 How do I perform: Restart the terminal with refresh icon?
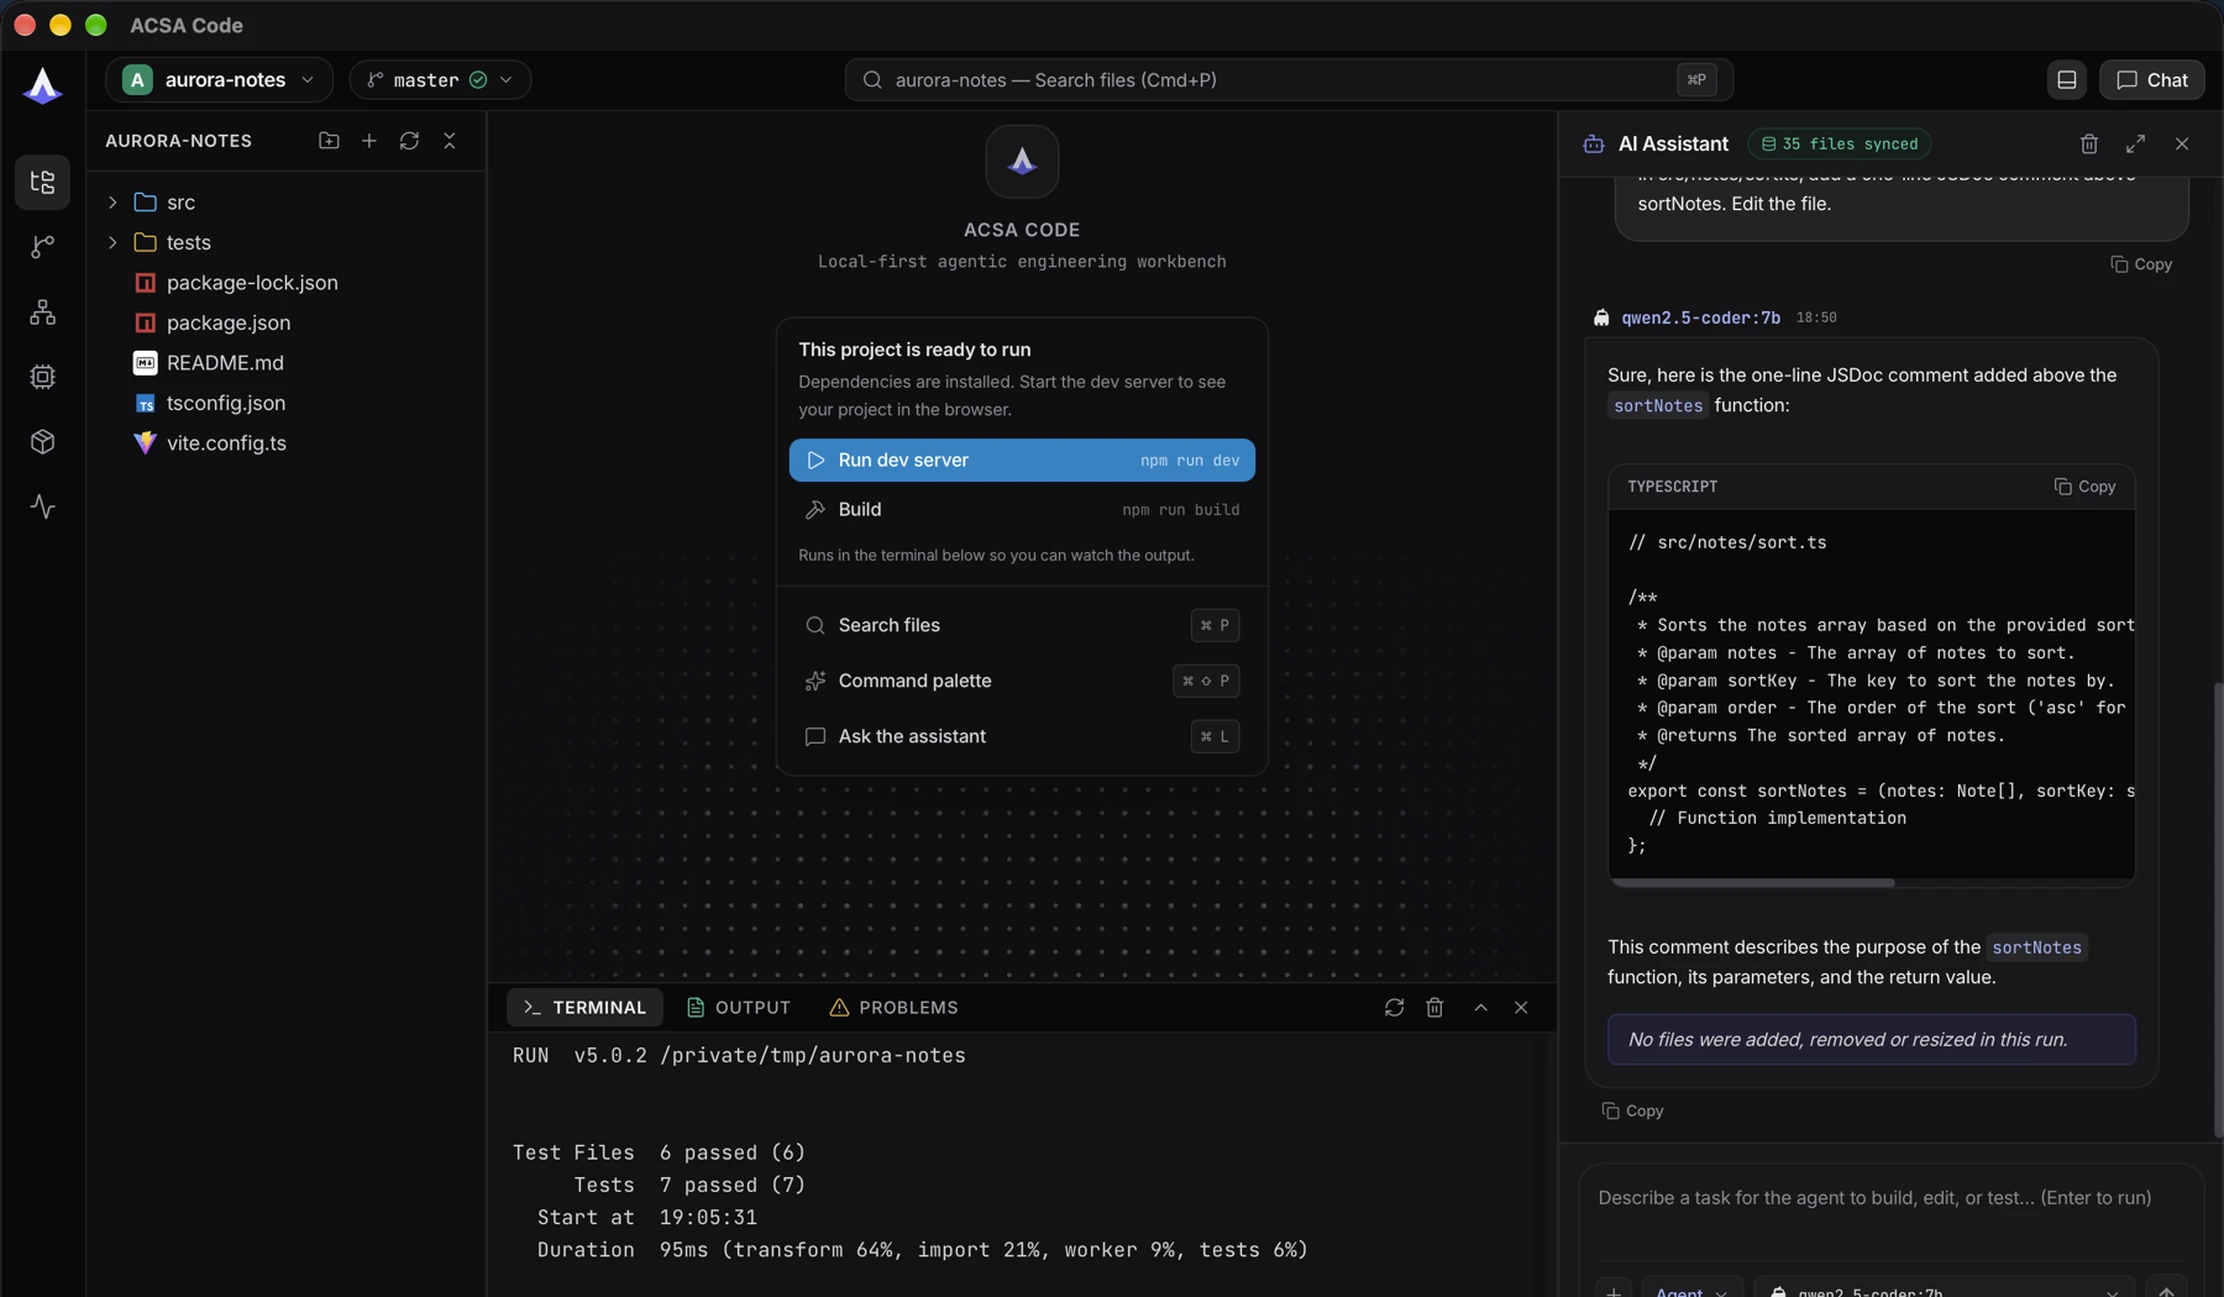1394,1007
